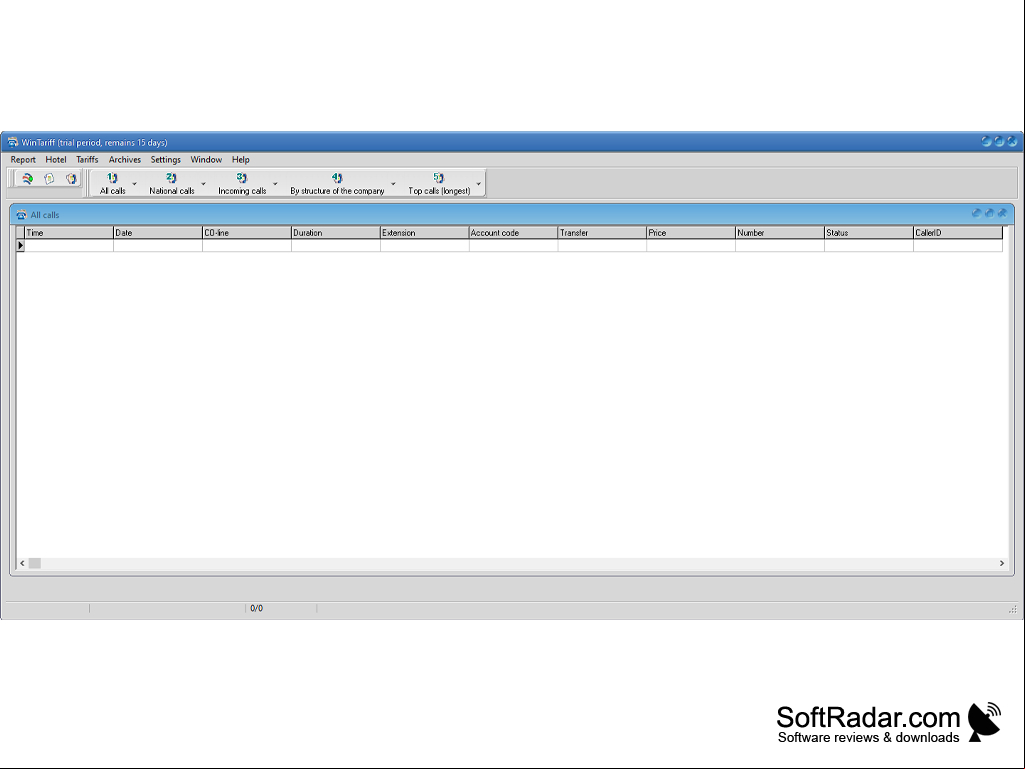Click the single document toolbar icon
The width and height of the screenshot is (1025, 769).
[49, 179]
